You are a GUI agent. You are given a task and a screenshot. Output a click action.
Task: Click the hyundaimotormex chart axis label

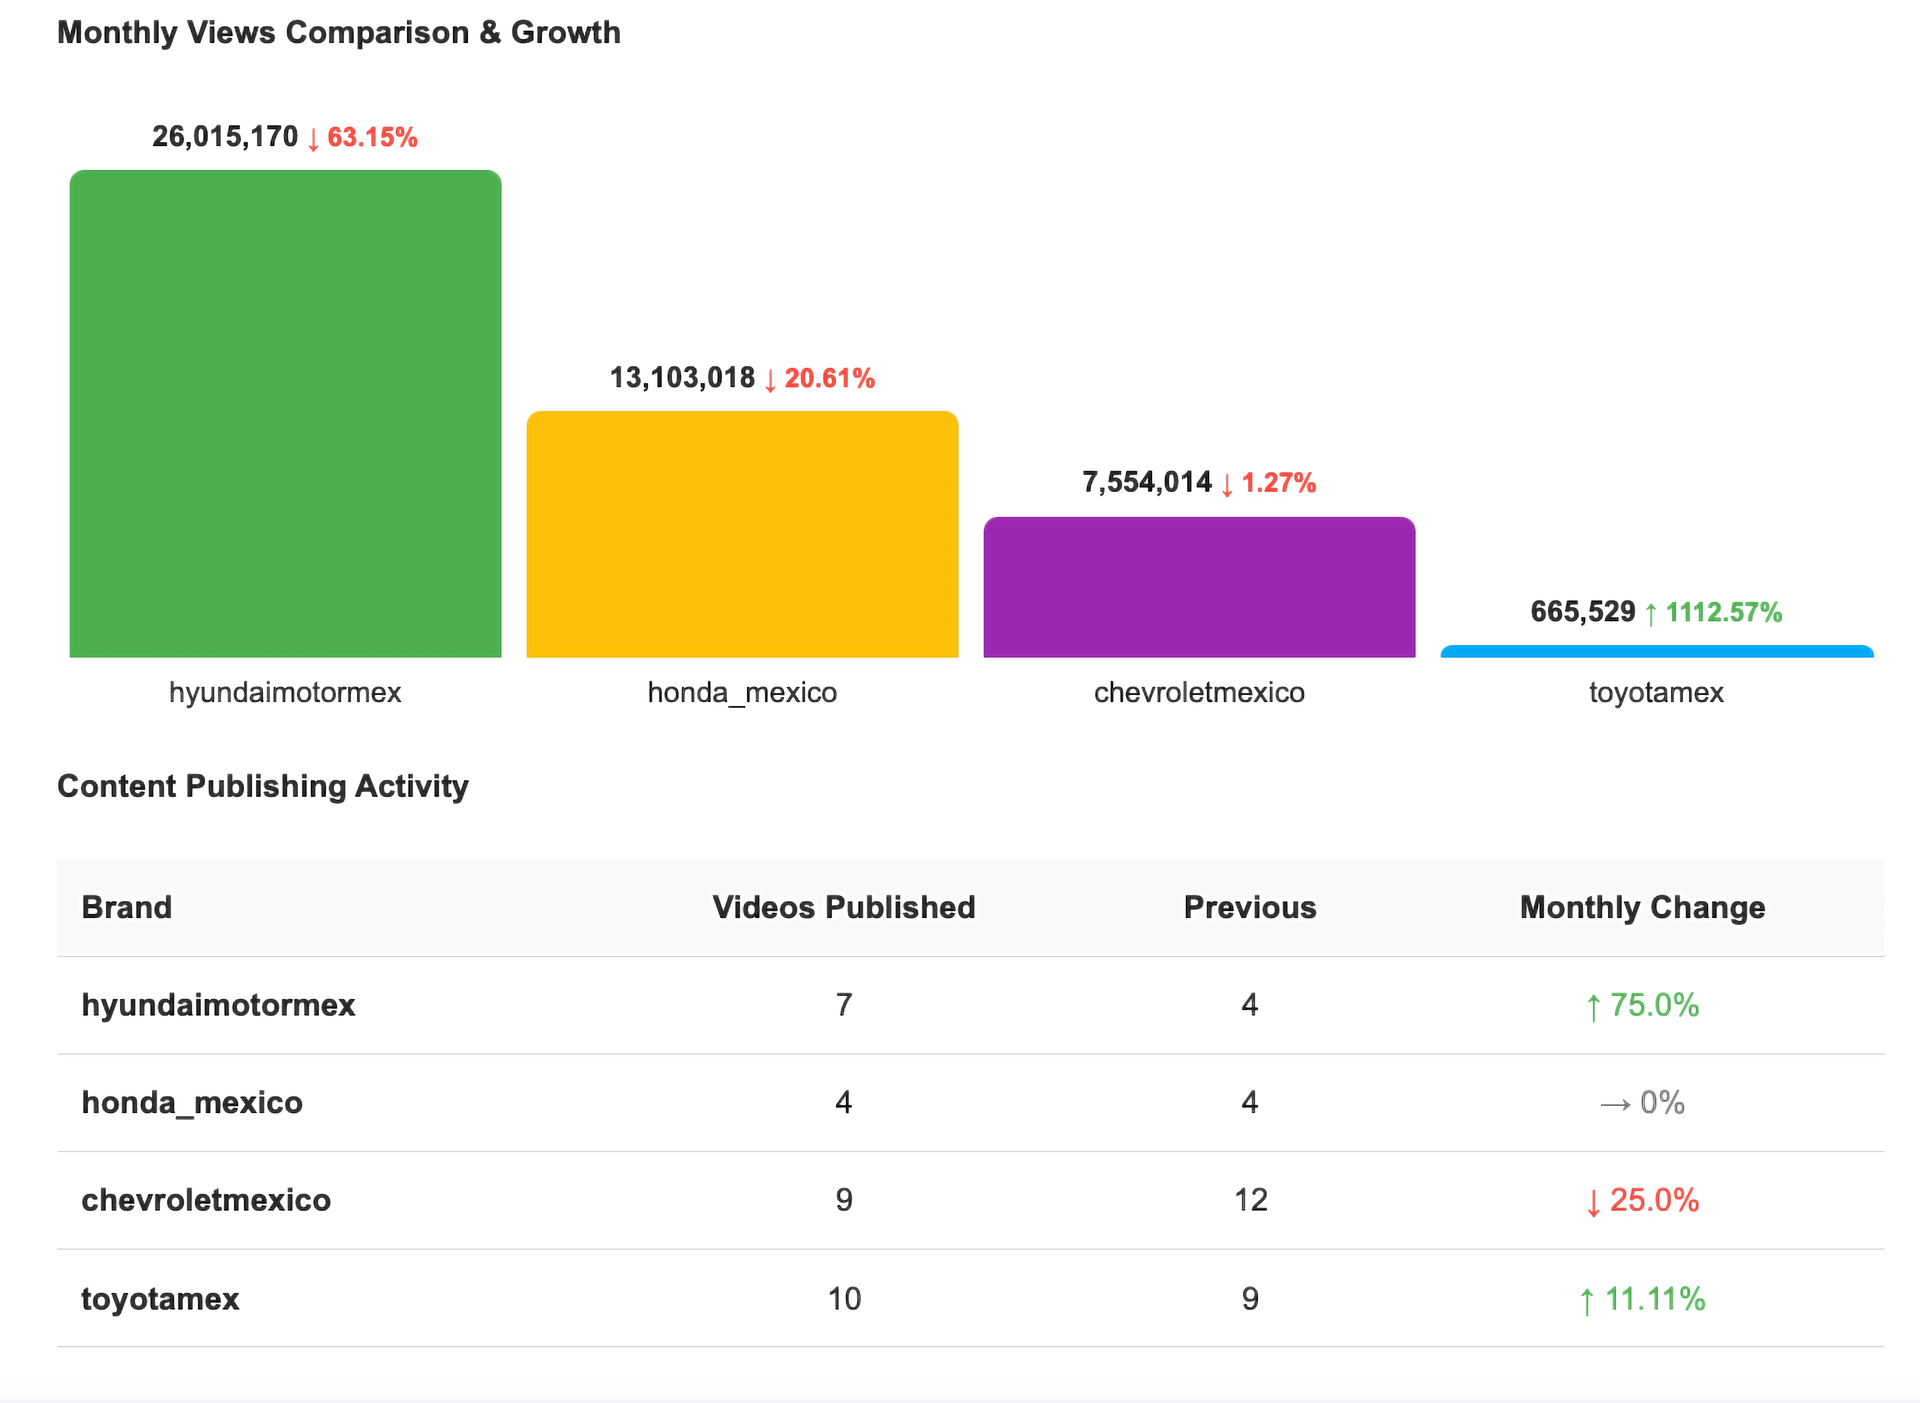285,692
